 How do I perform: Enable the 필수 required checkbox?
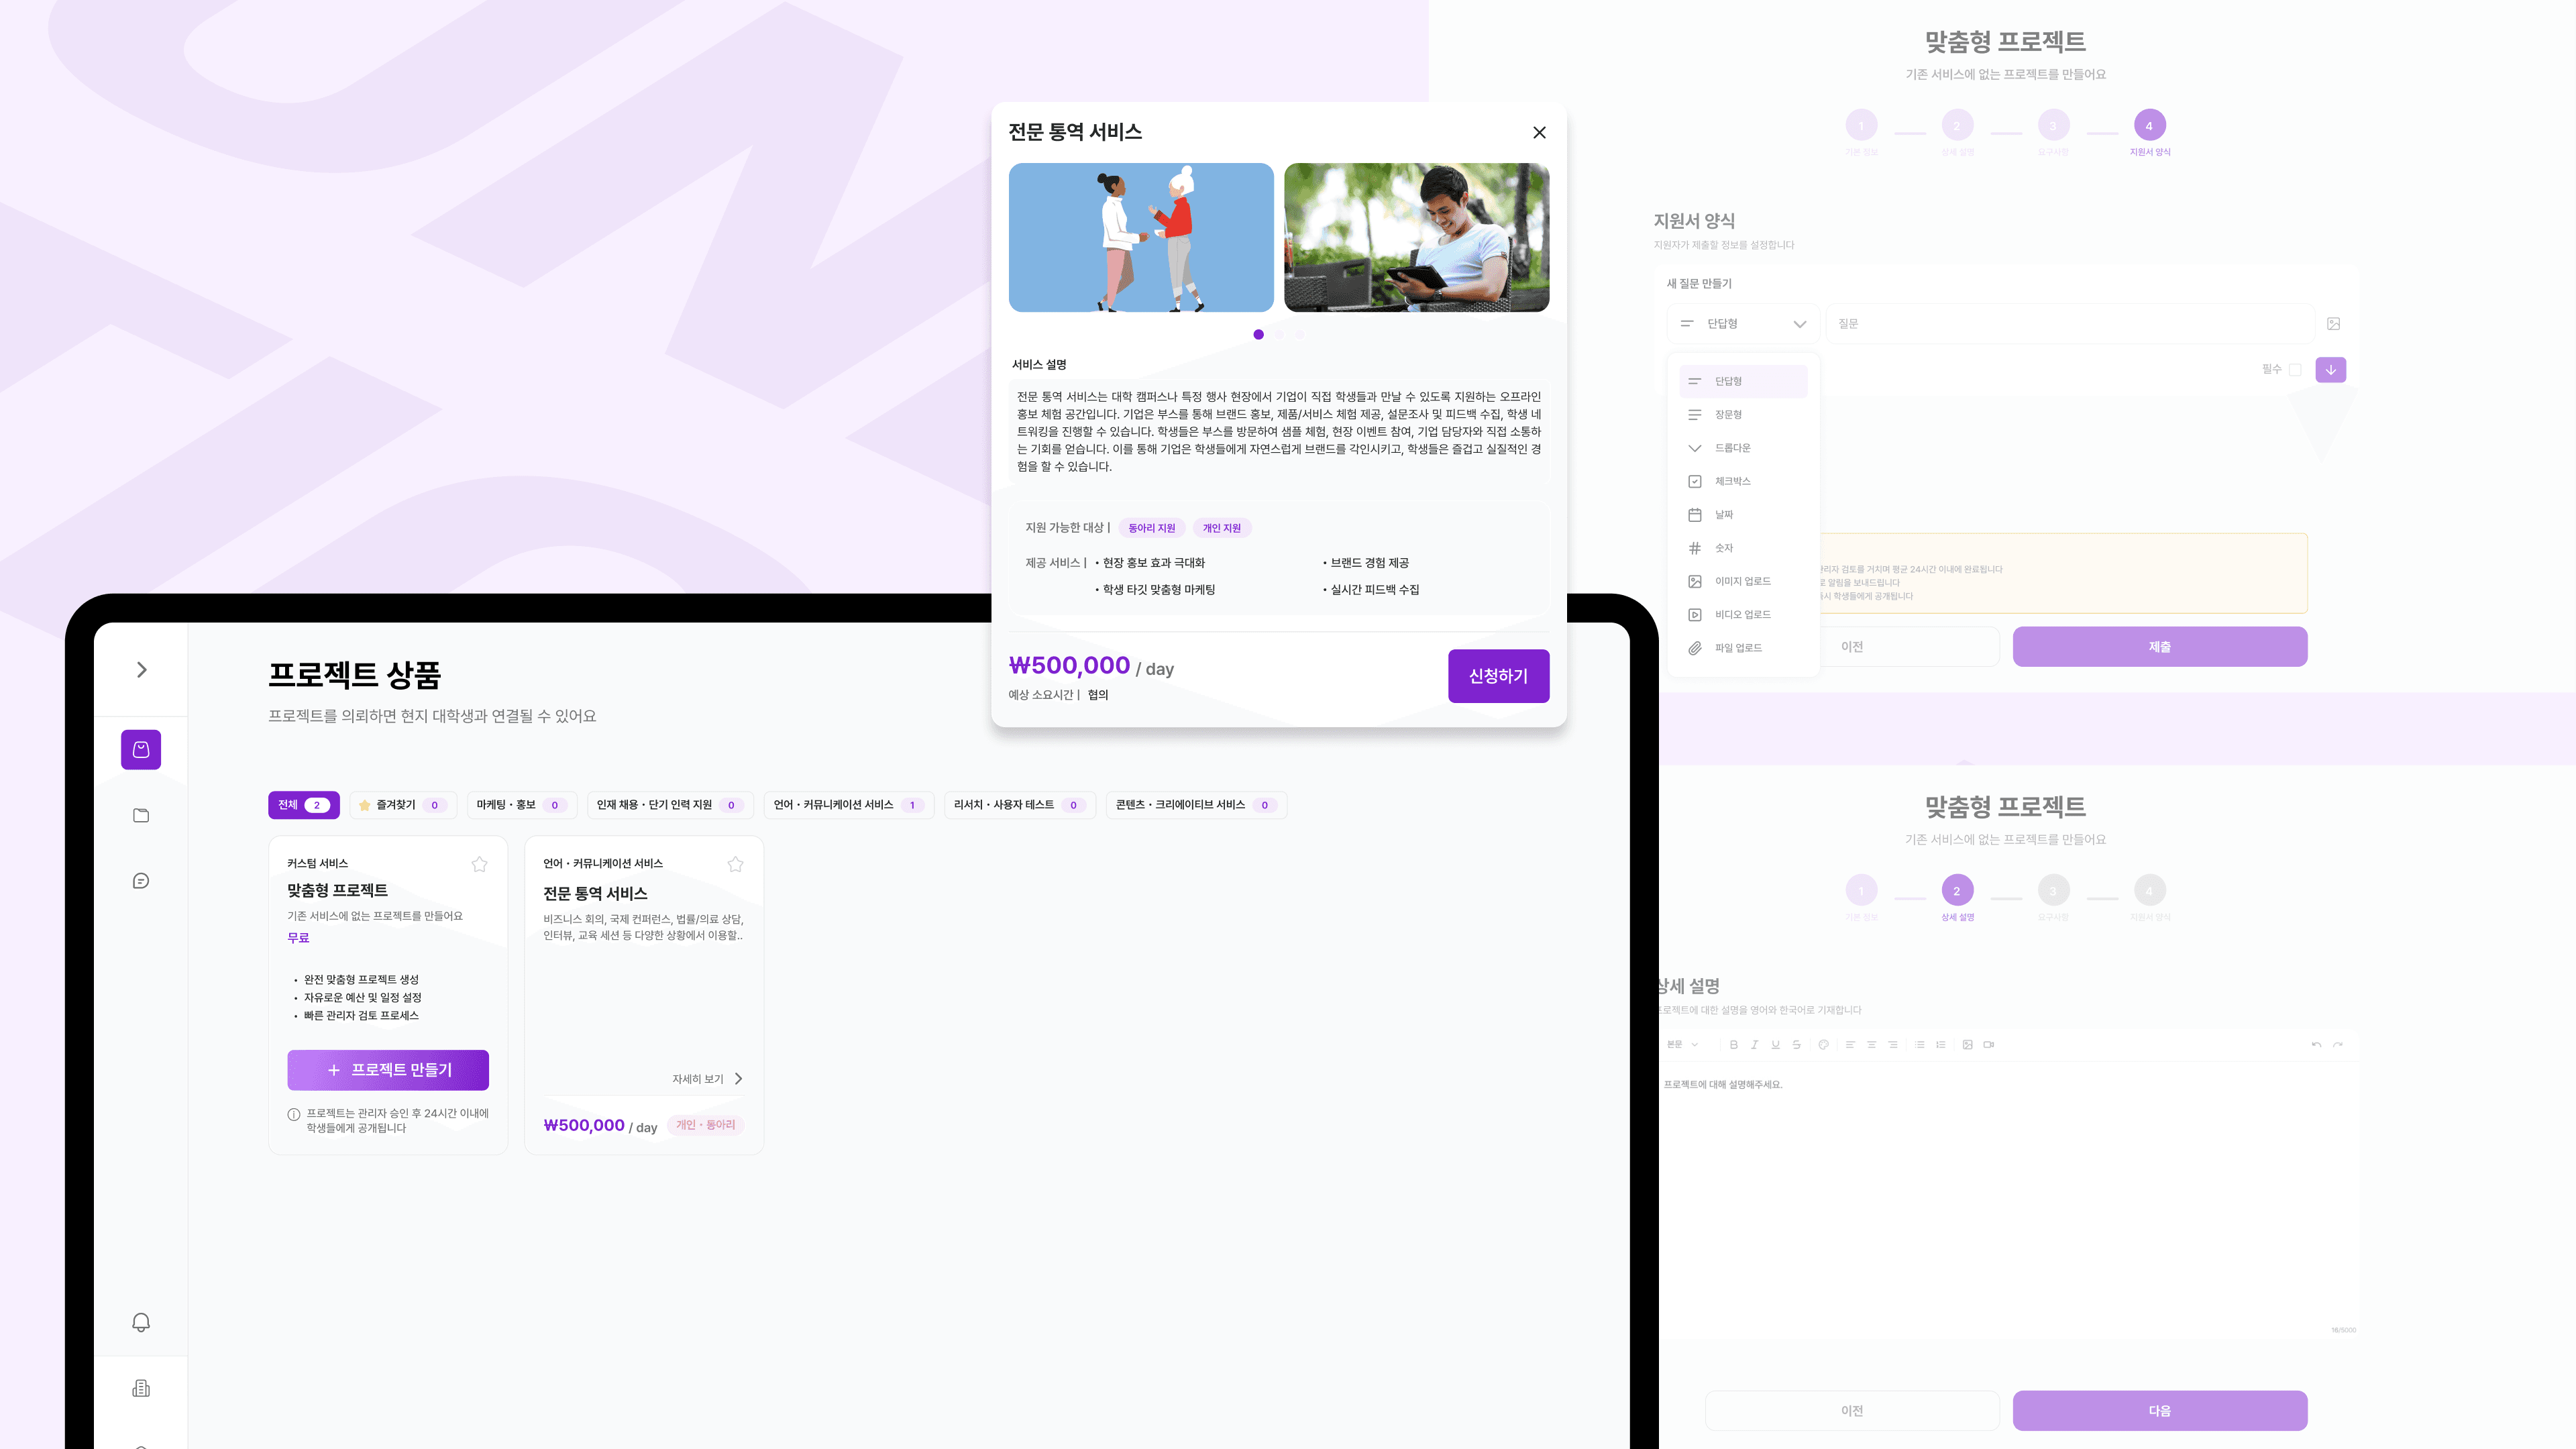pyautogui.click(x=2296, y=369)
